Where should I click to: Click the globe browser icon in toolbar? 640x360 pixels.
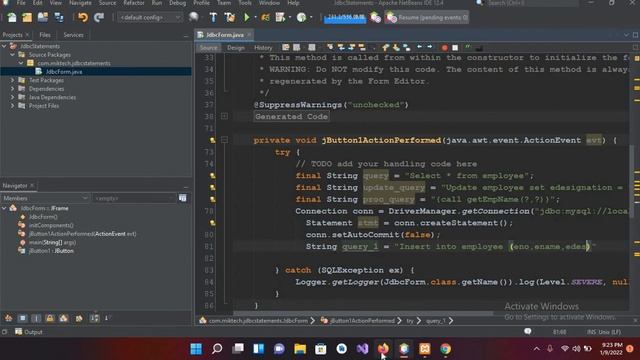194,17
